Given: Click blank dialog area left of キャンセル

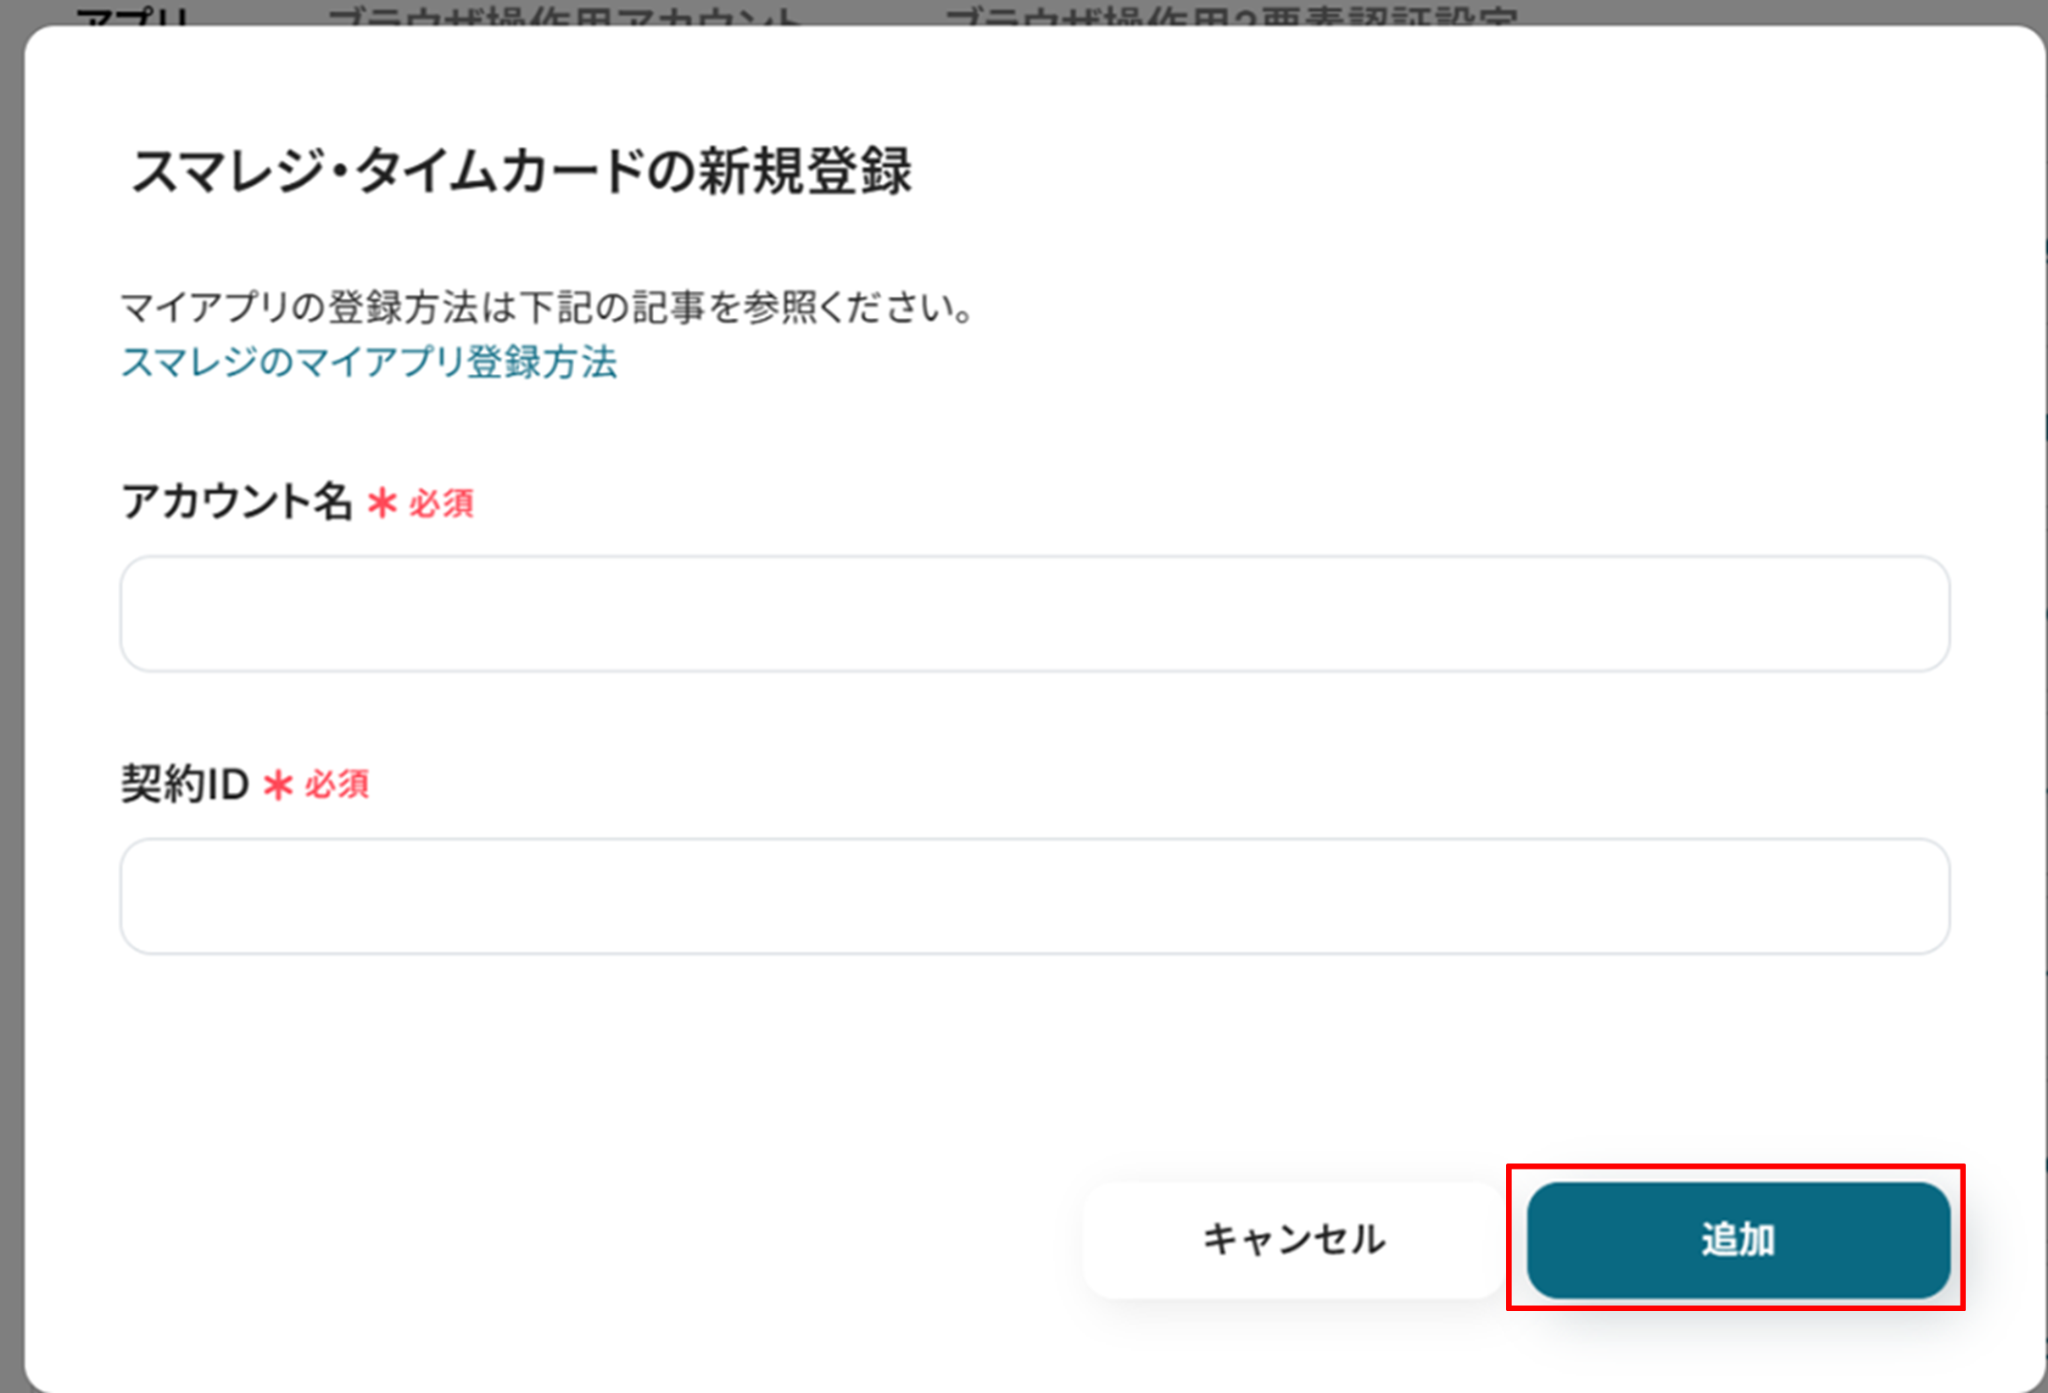Looking at the screenshot, I should [600, 1240].
